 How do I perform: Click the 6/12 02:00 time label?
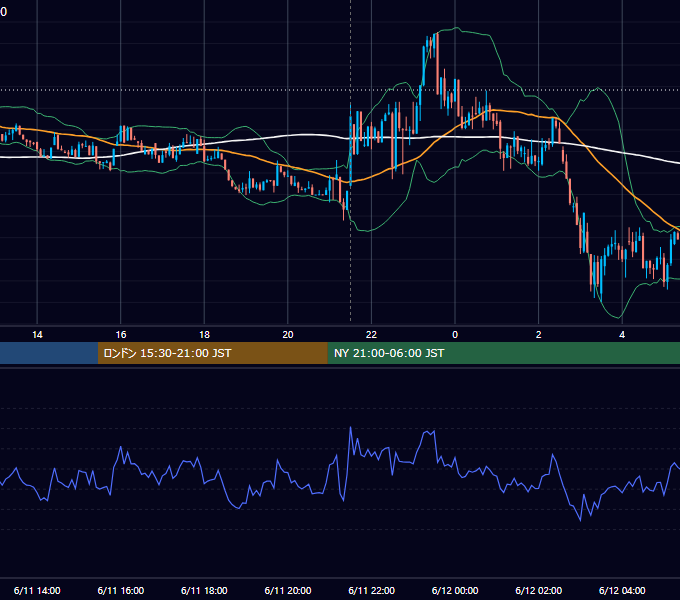click(539, 590)
